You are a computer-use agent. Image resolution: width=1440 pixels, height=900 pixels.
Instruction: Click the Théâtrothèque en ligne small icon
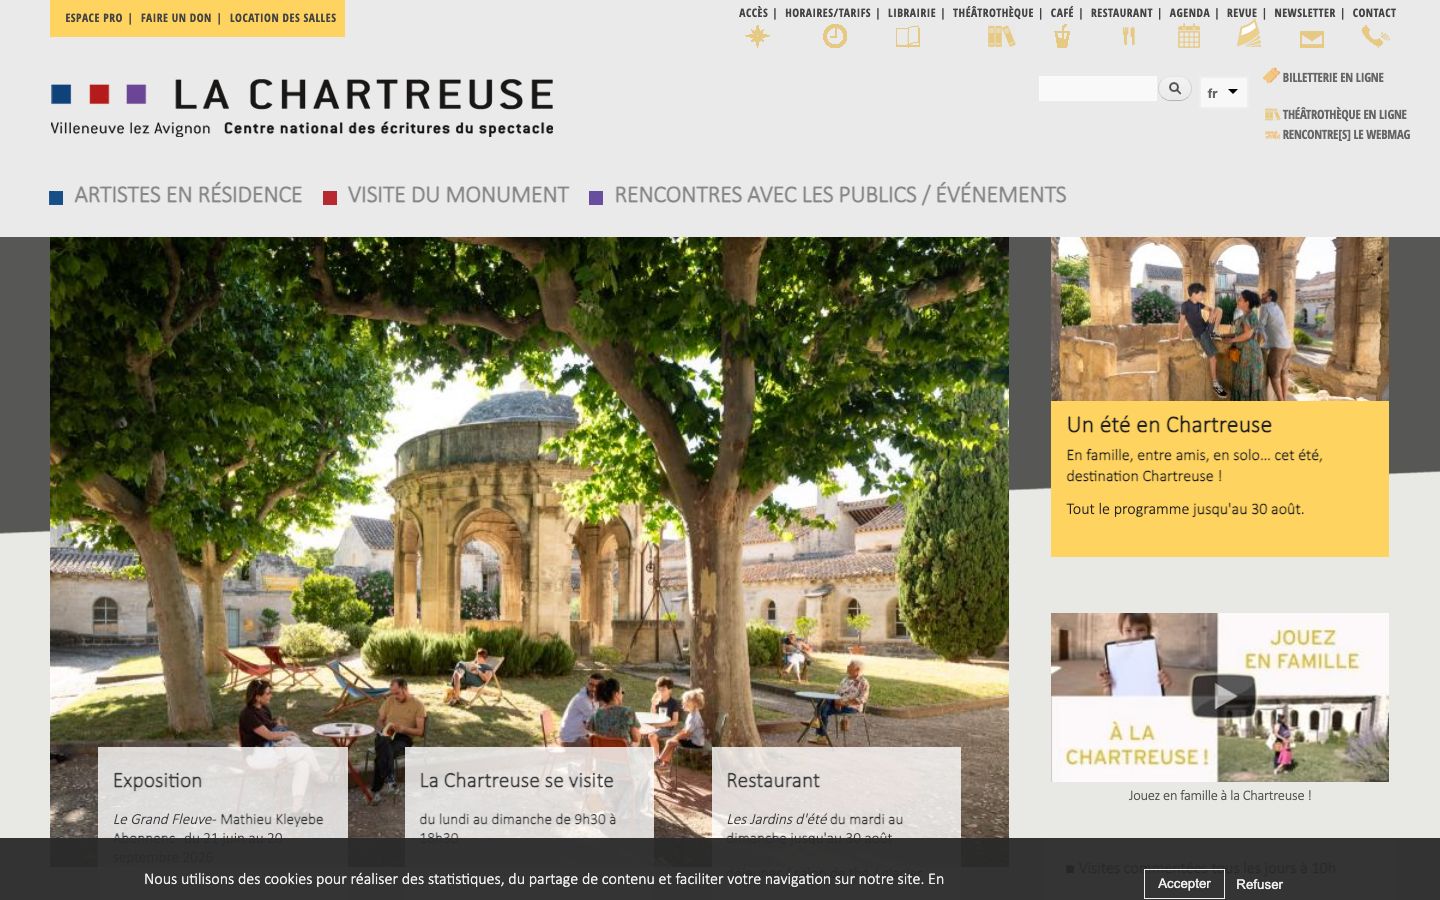point(1272,115)
